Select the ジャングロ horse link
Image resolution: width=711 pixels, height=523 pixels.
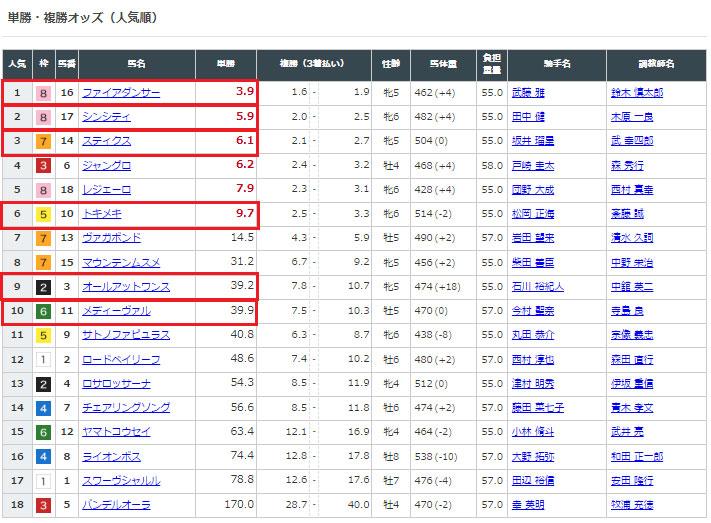click(x=107, y=165)
